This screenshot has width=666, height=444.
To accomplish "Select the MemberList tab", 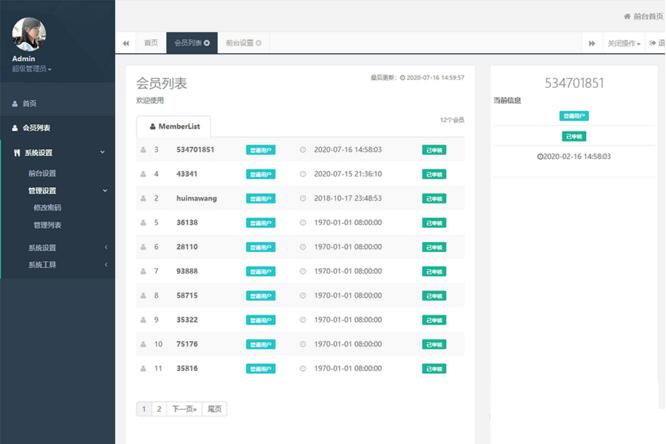I will click(173, 126).
